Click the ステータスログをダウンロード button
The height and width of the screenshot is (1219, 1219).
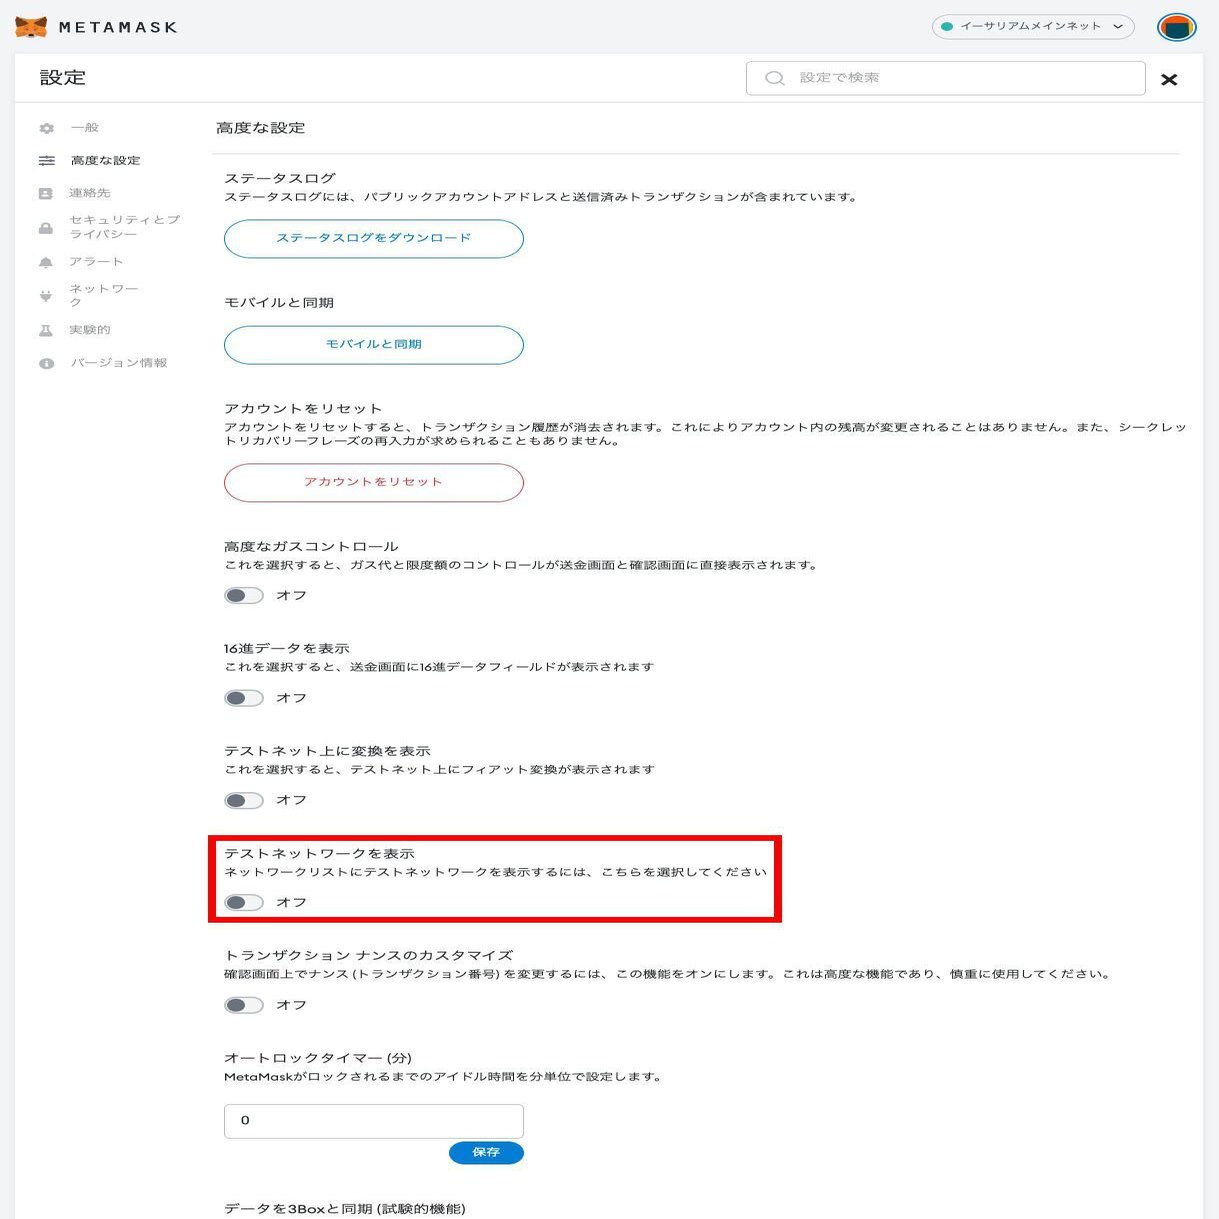click(373, 238)
